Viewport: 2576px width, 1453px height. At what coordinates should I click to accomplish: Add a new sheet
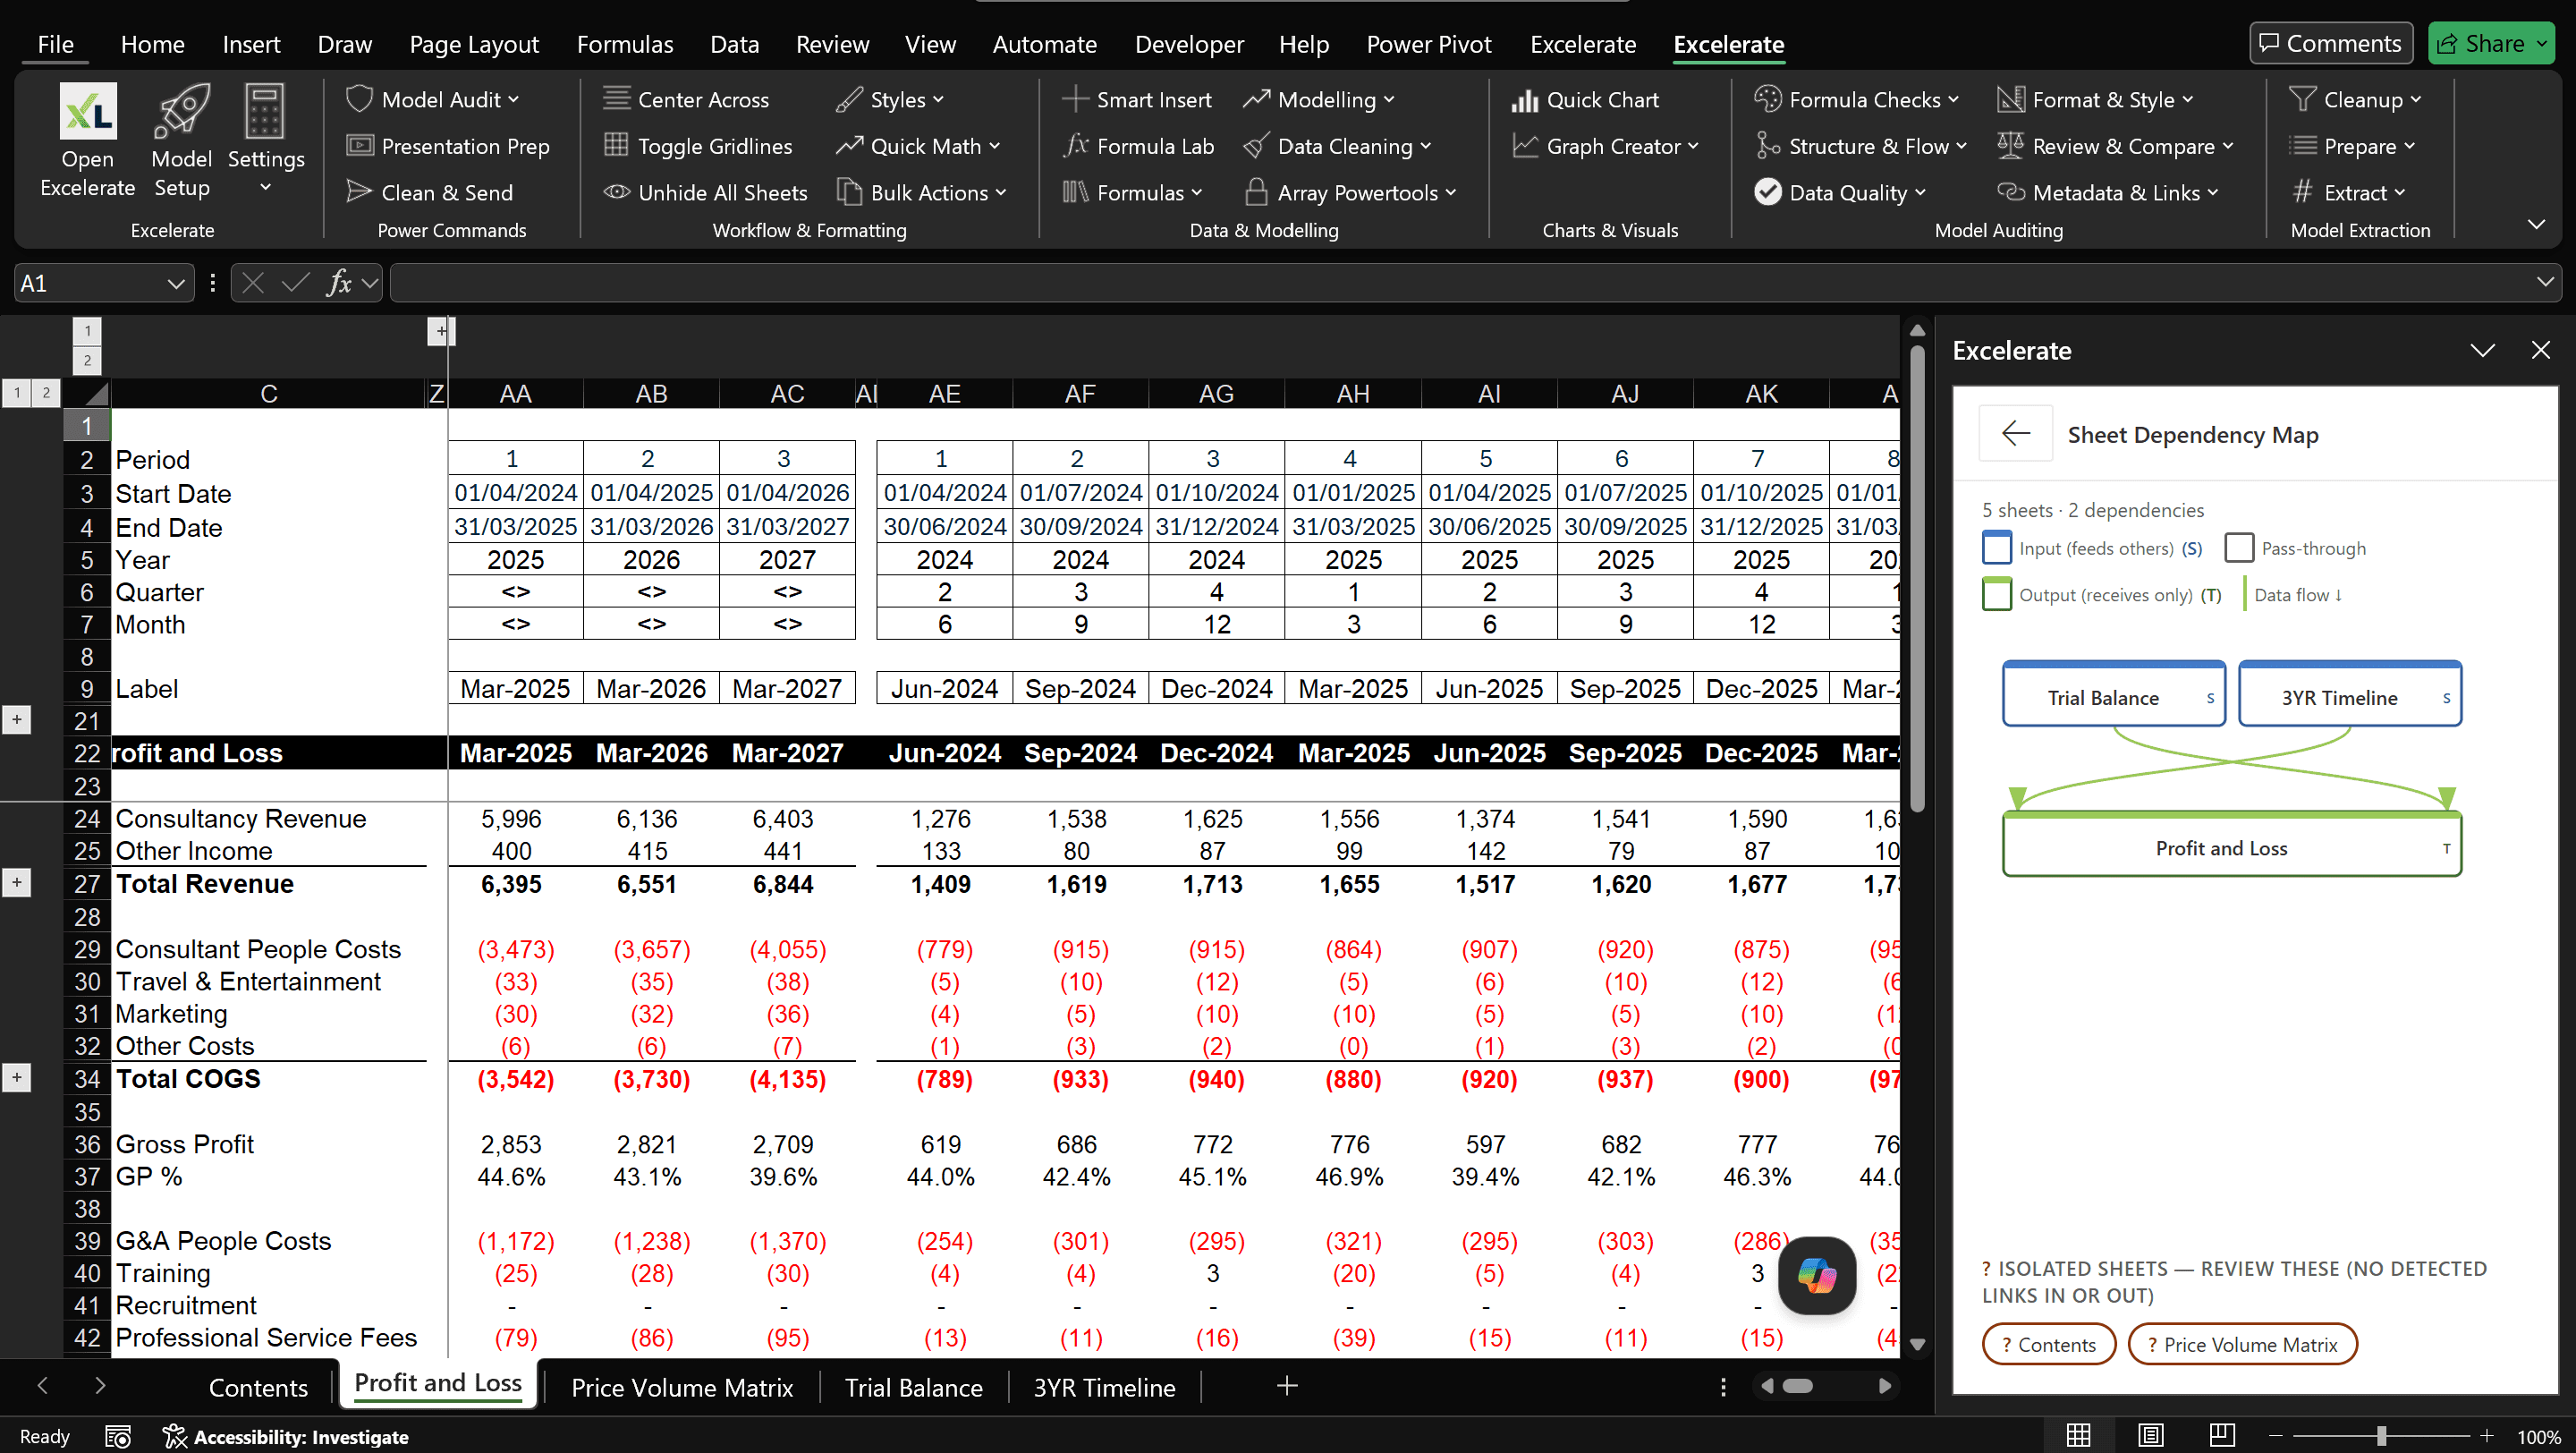click(1287, 1385)
